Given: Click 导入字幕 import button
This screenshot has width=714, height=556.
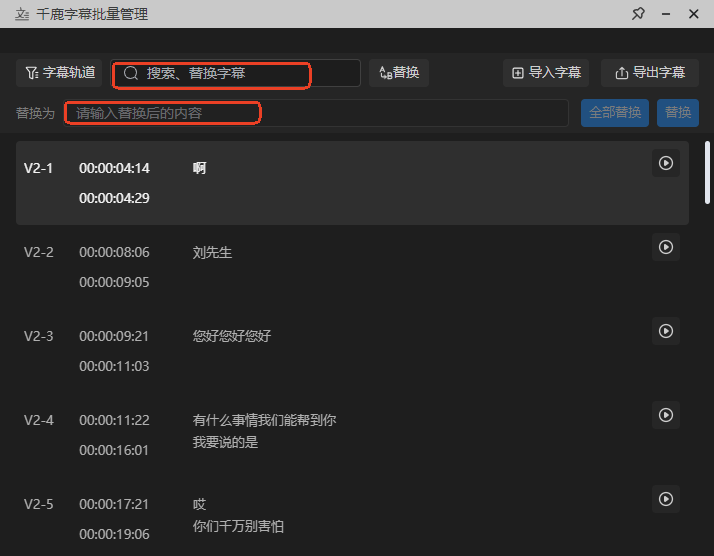Looking at the screenshot, I should (x=546, y=73).
